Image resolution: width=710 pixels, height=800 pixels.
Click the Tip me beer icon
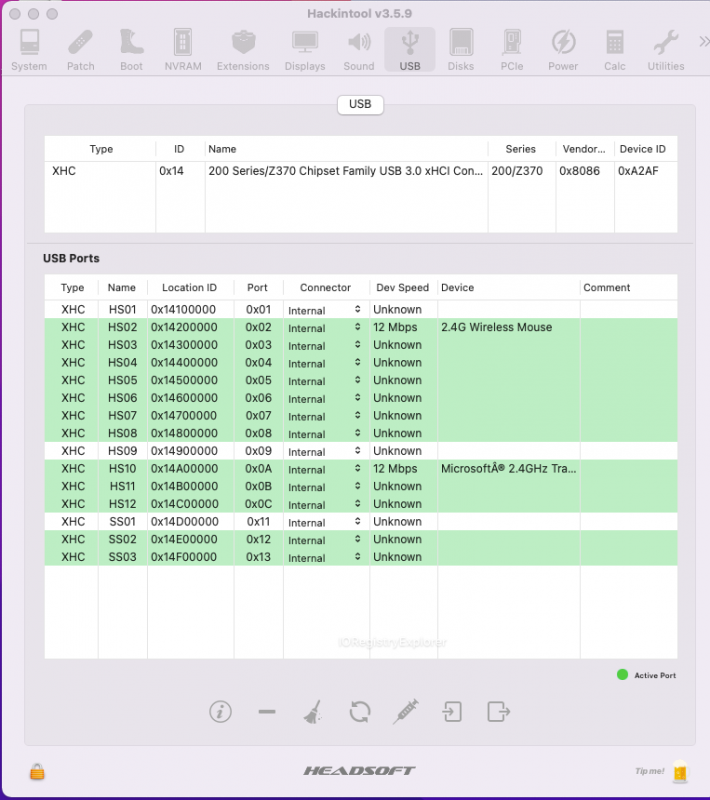(680, 771)
